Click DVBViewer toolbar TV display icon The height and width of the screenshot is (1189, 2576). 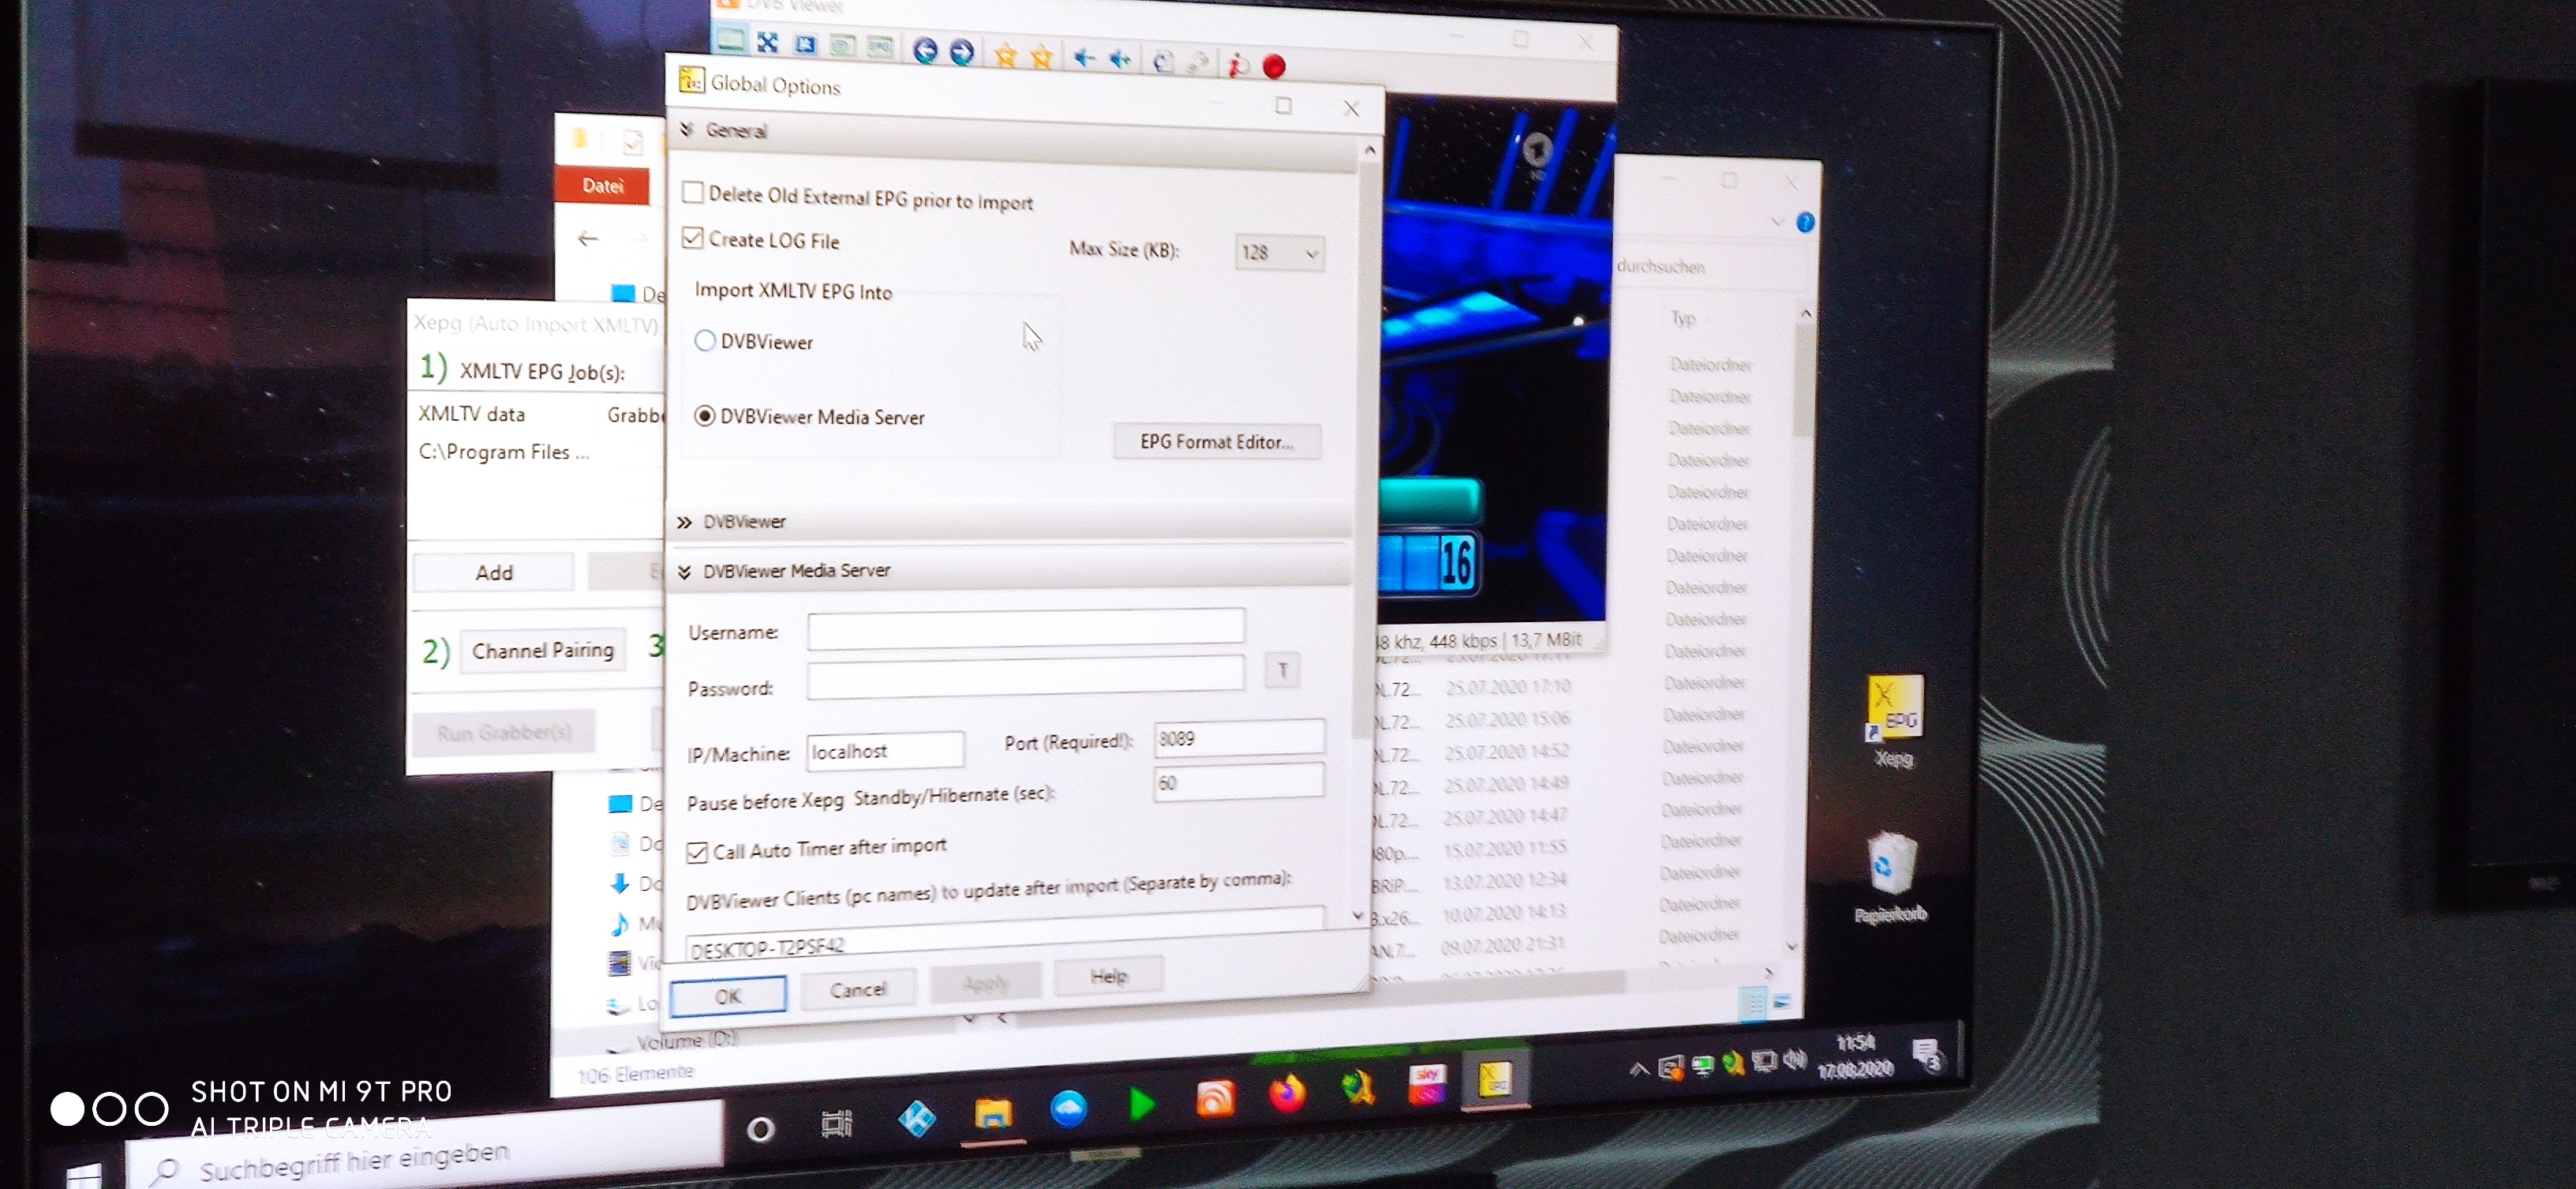[x=730, y=40]
